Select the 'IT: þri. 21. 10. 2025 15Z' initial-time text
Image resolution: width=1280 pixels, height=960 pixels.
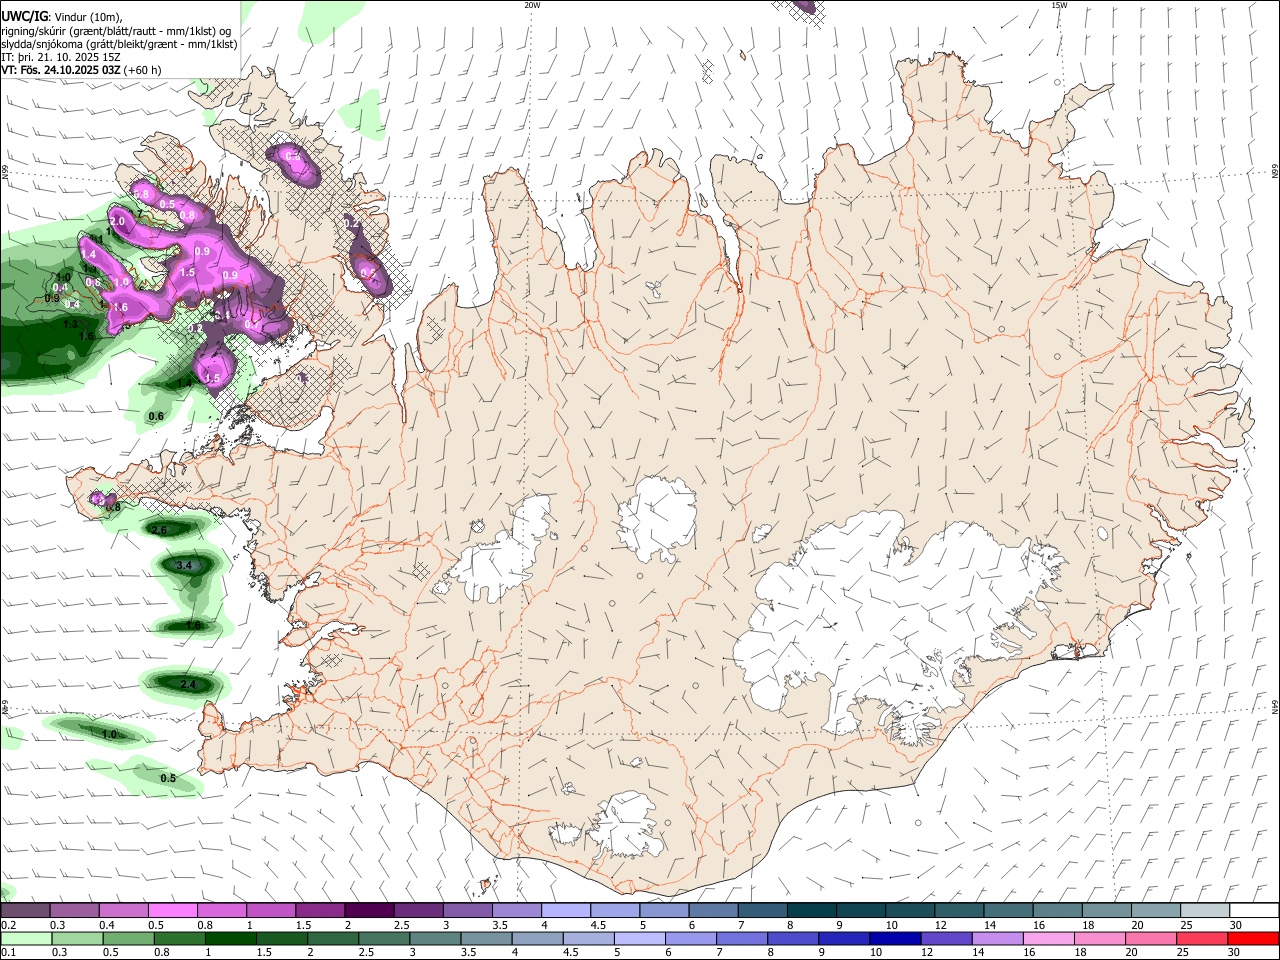pos(61,57)
